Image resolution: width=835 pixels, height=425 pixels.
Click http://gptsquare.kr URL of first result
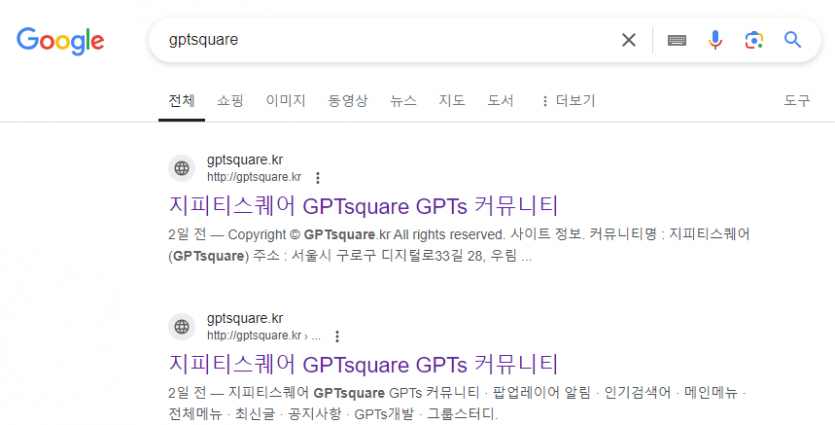tap(254, 177)
